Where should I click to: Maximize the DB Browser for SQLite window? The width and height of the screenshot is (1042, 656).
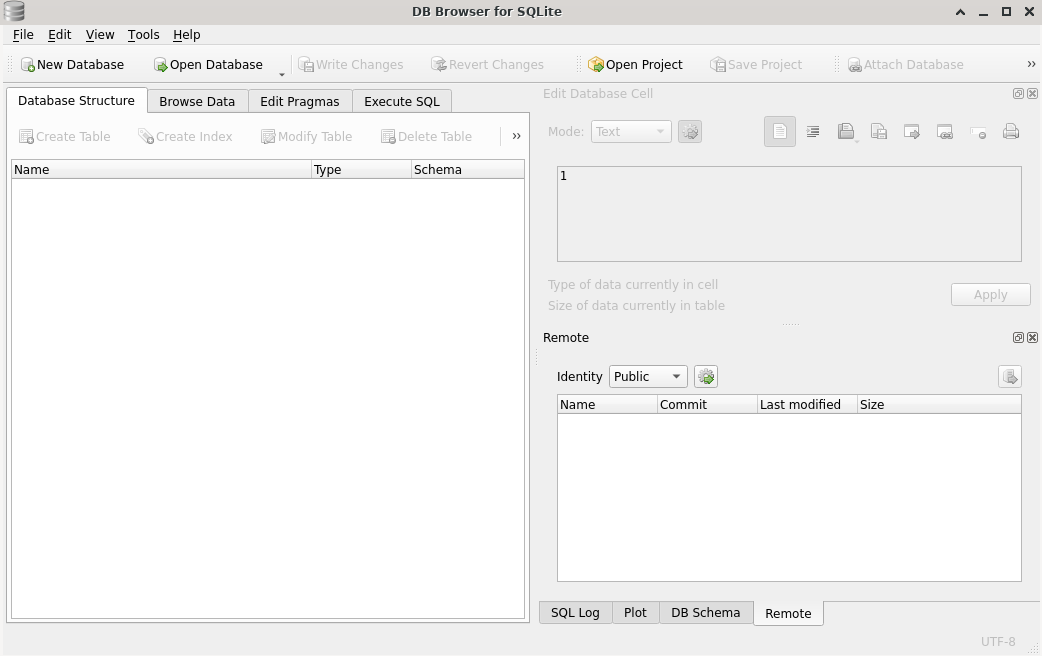pyautogui.click(x=1007, y=11)
